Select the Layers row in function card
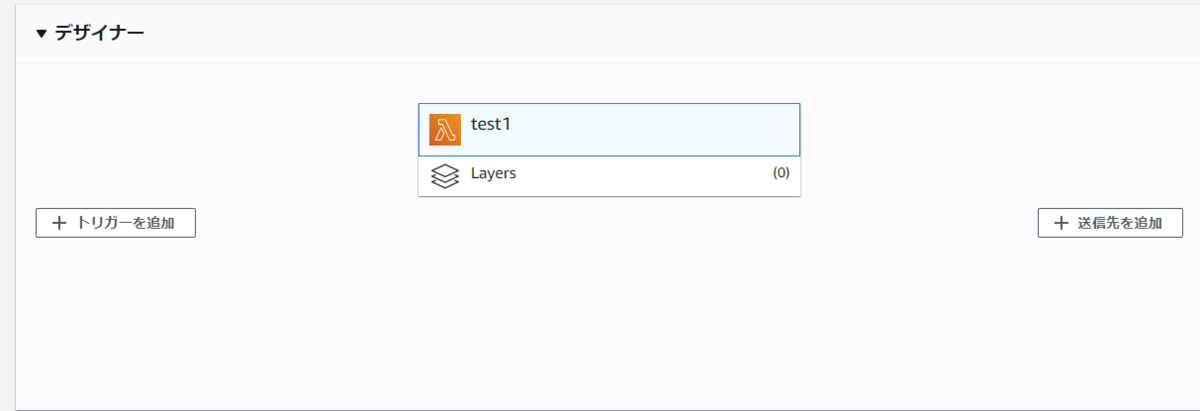The height and width of the screenshot is (411, 1200). pos(609,176)
